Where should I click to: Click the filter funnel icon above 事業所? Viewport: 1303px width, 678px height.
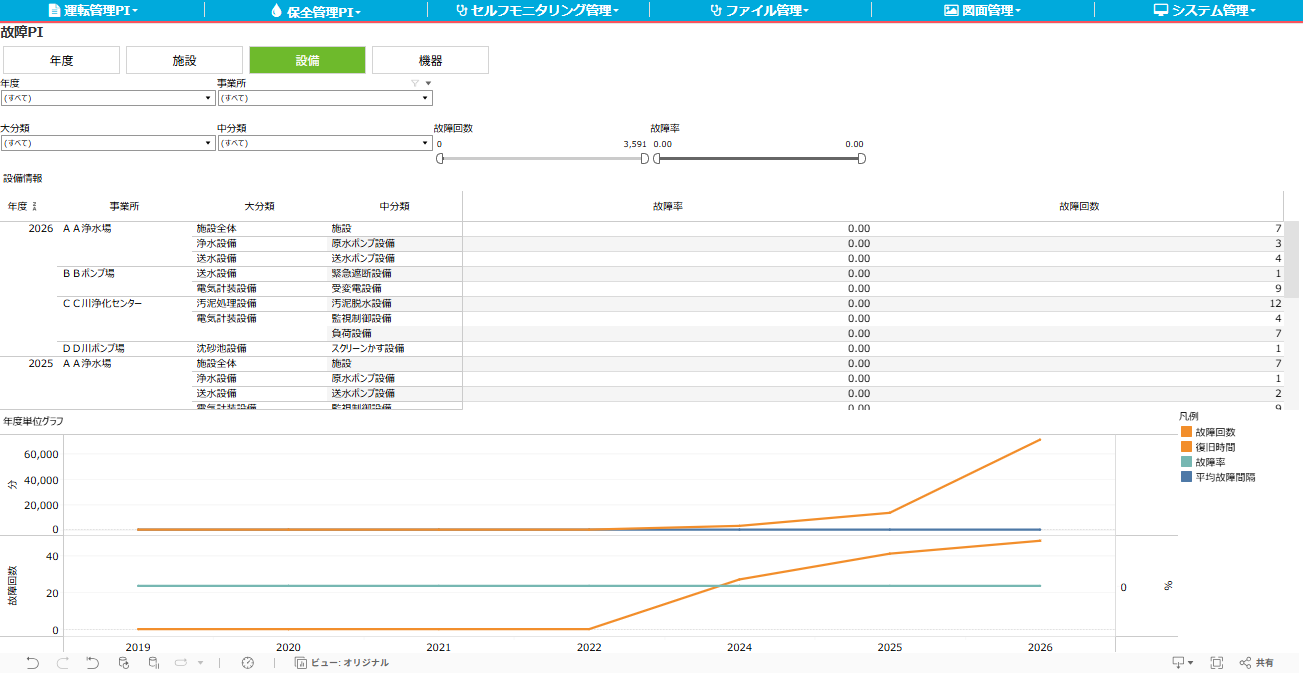click(415, 83)
